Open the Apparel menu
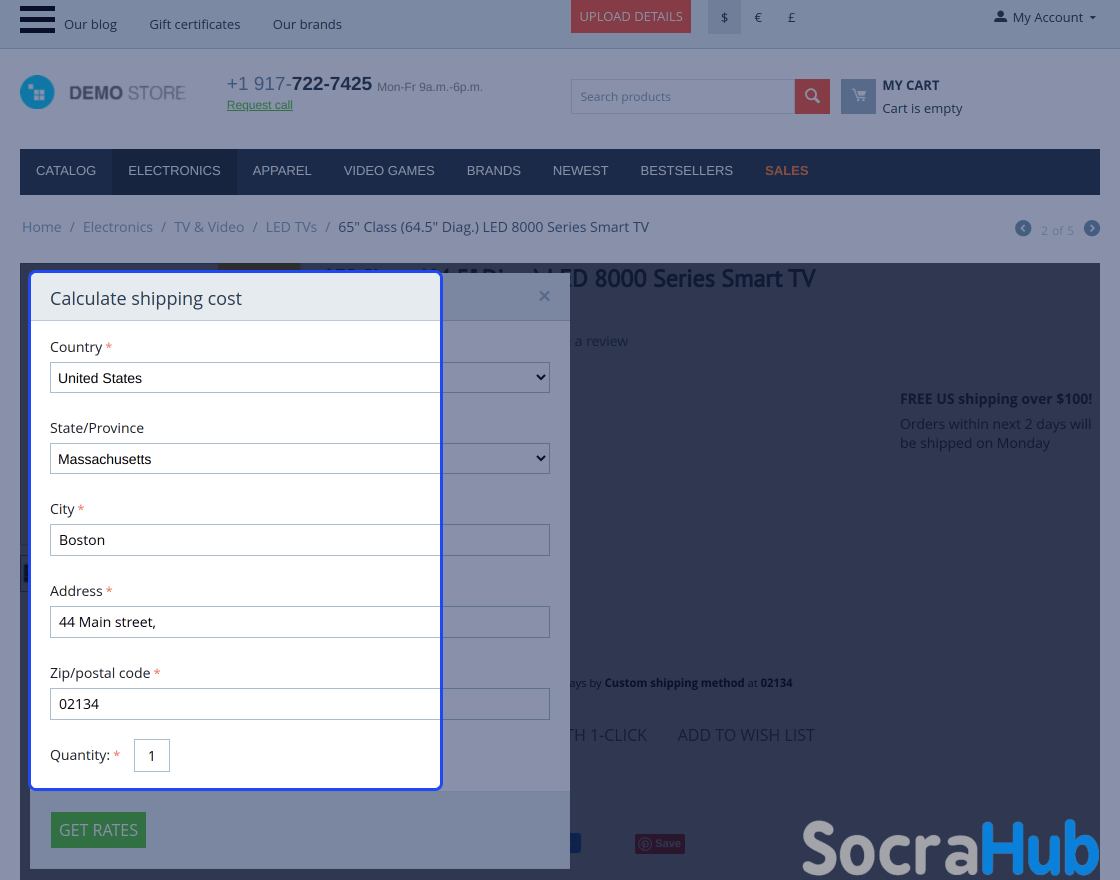The image size is (1120, 880). pyautogui.click(x=281, y=171)
